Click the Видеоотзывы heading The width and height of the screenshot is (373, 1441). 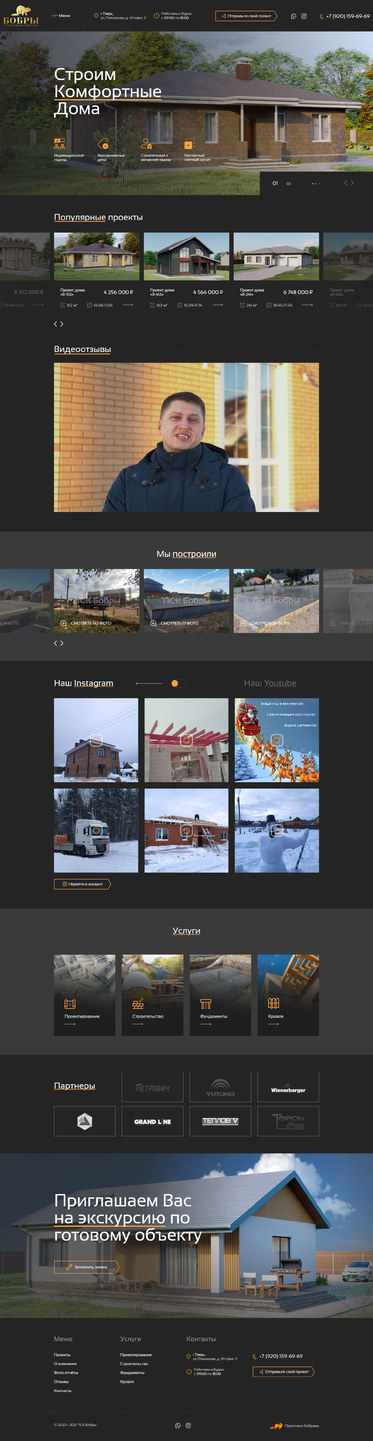(82, 349)
